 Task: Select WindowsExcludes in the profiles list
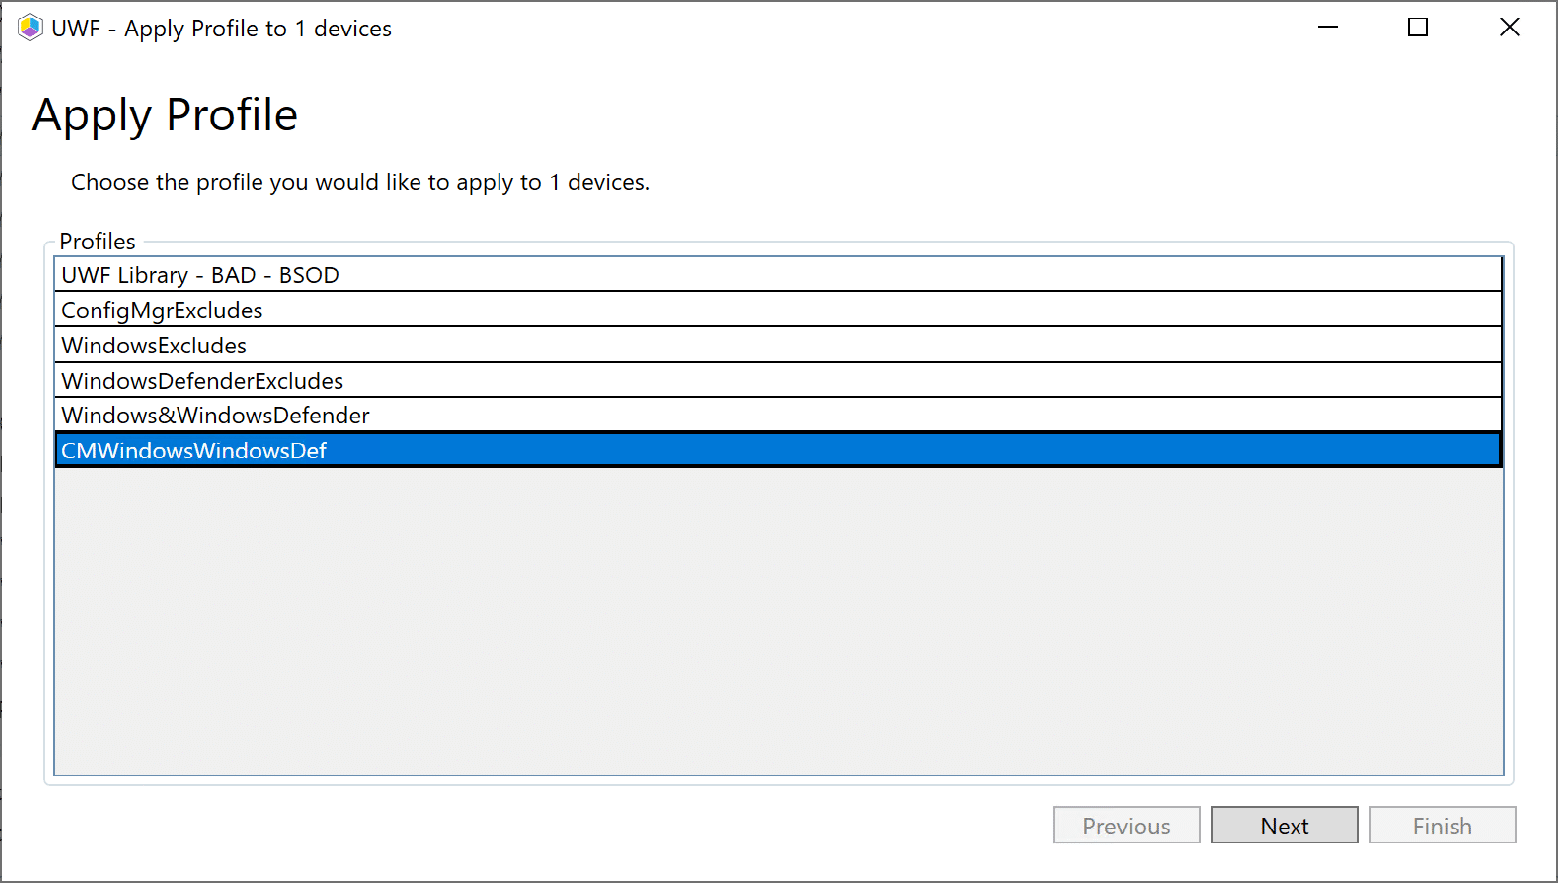coord(154,346)
